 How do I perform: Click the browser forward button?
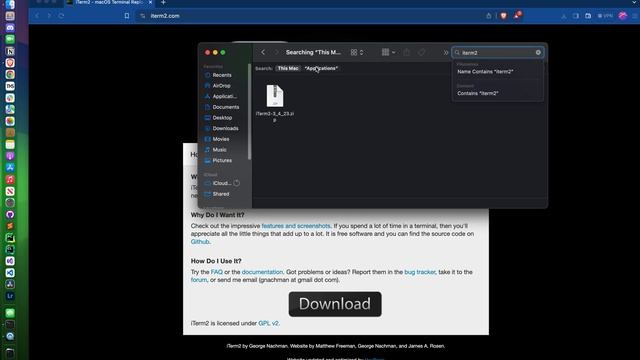pos(49,16)
